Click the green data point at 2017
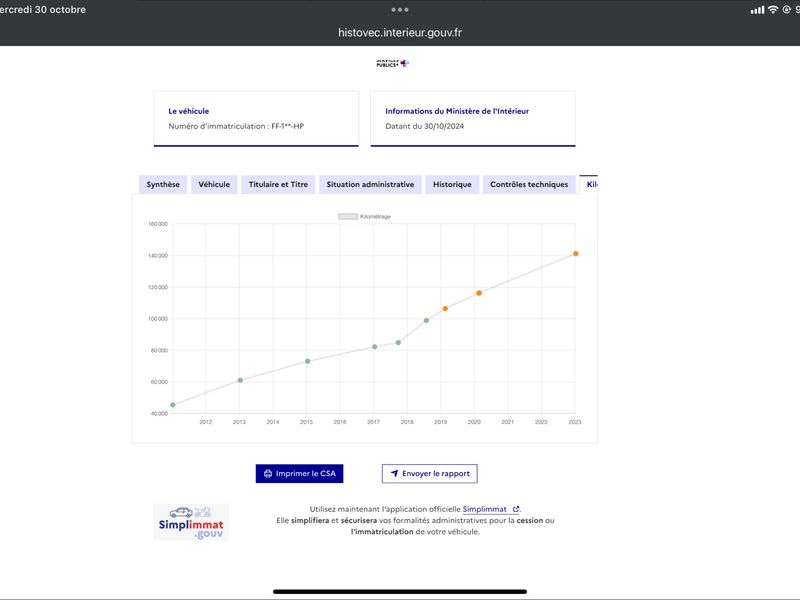This screenshot has height=600, width=800. (375, 347)
